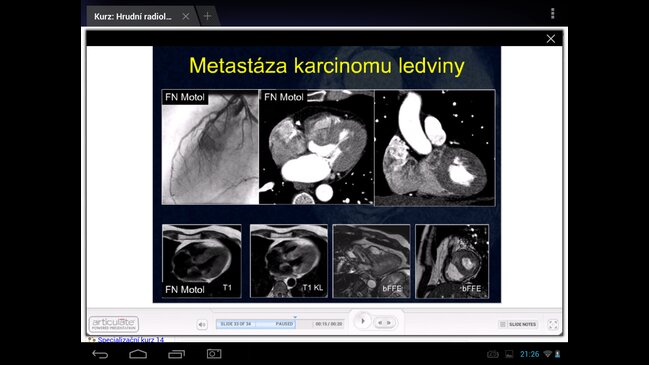Close the presentation overlay
This screenshot has width=649, height=365.
pos(550,38)
